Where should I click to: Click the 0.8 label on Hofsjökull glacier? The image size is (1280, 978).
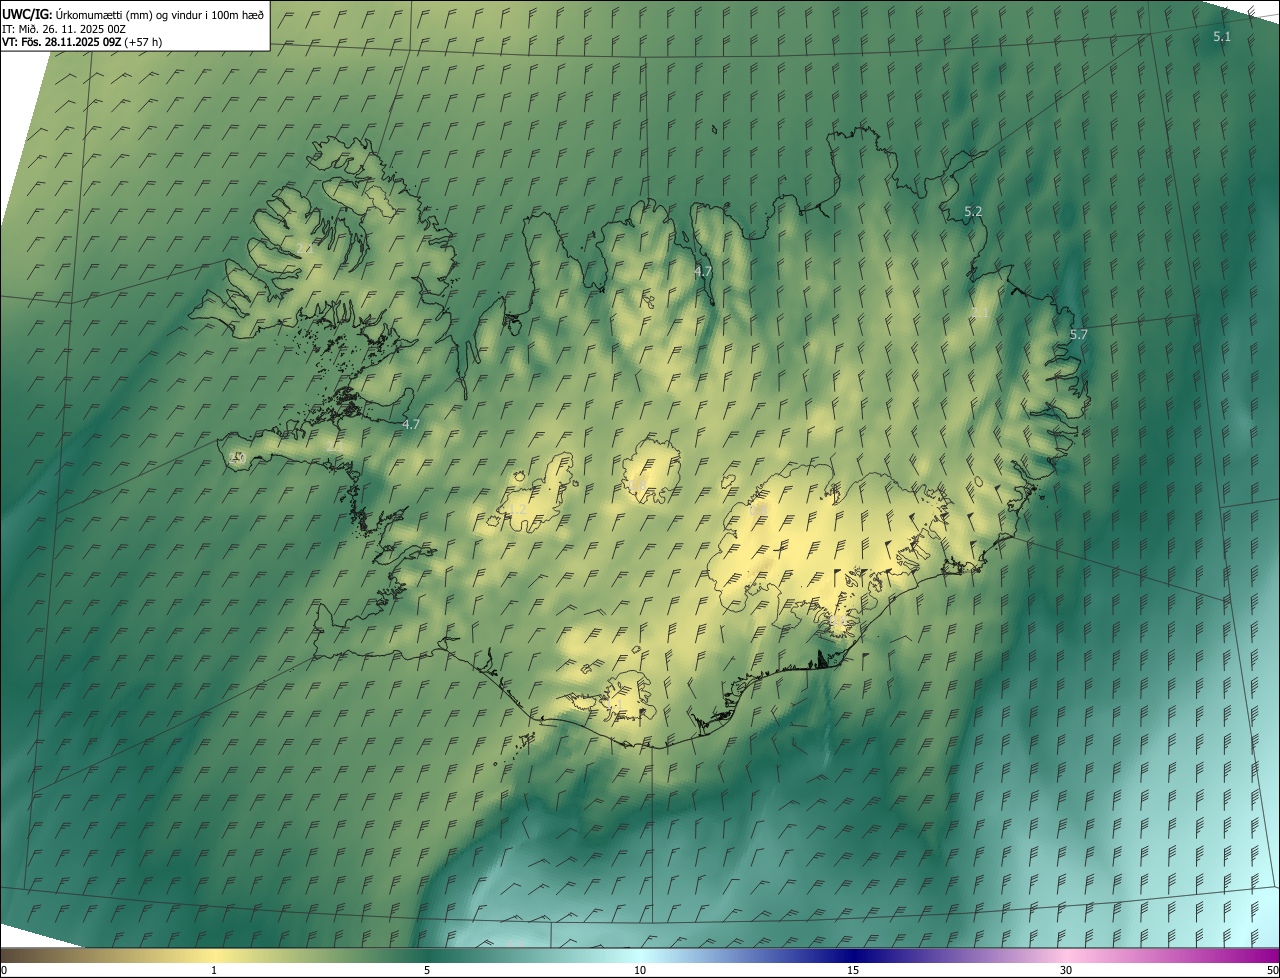pyautogui.click(x=637, y=484)
